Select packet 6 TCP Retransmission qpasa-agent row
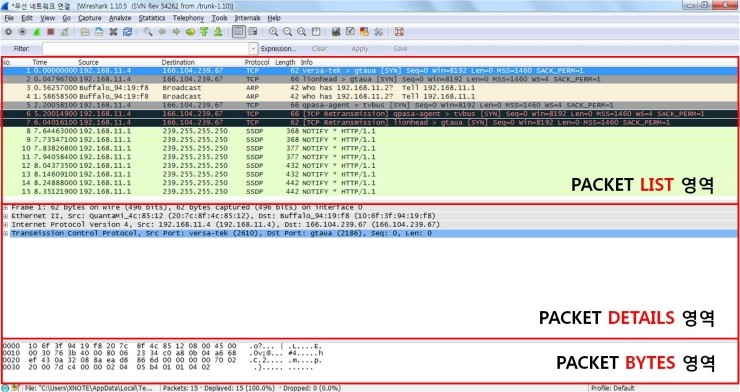 click(370, 114)
